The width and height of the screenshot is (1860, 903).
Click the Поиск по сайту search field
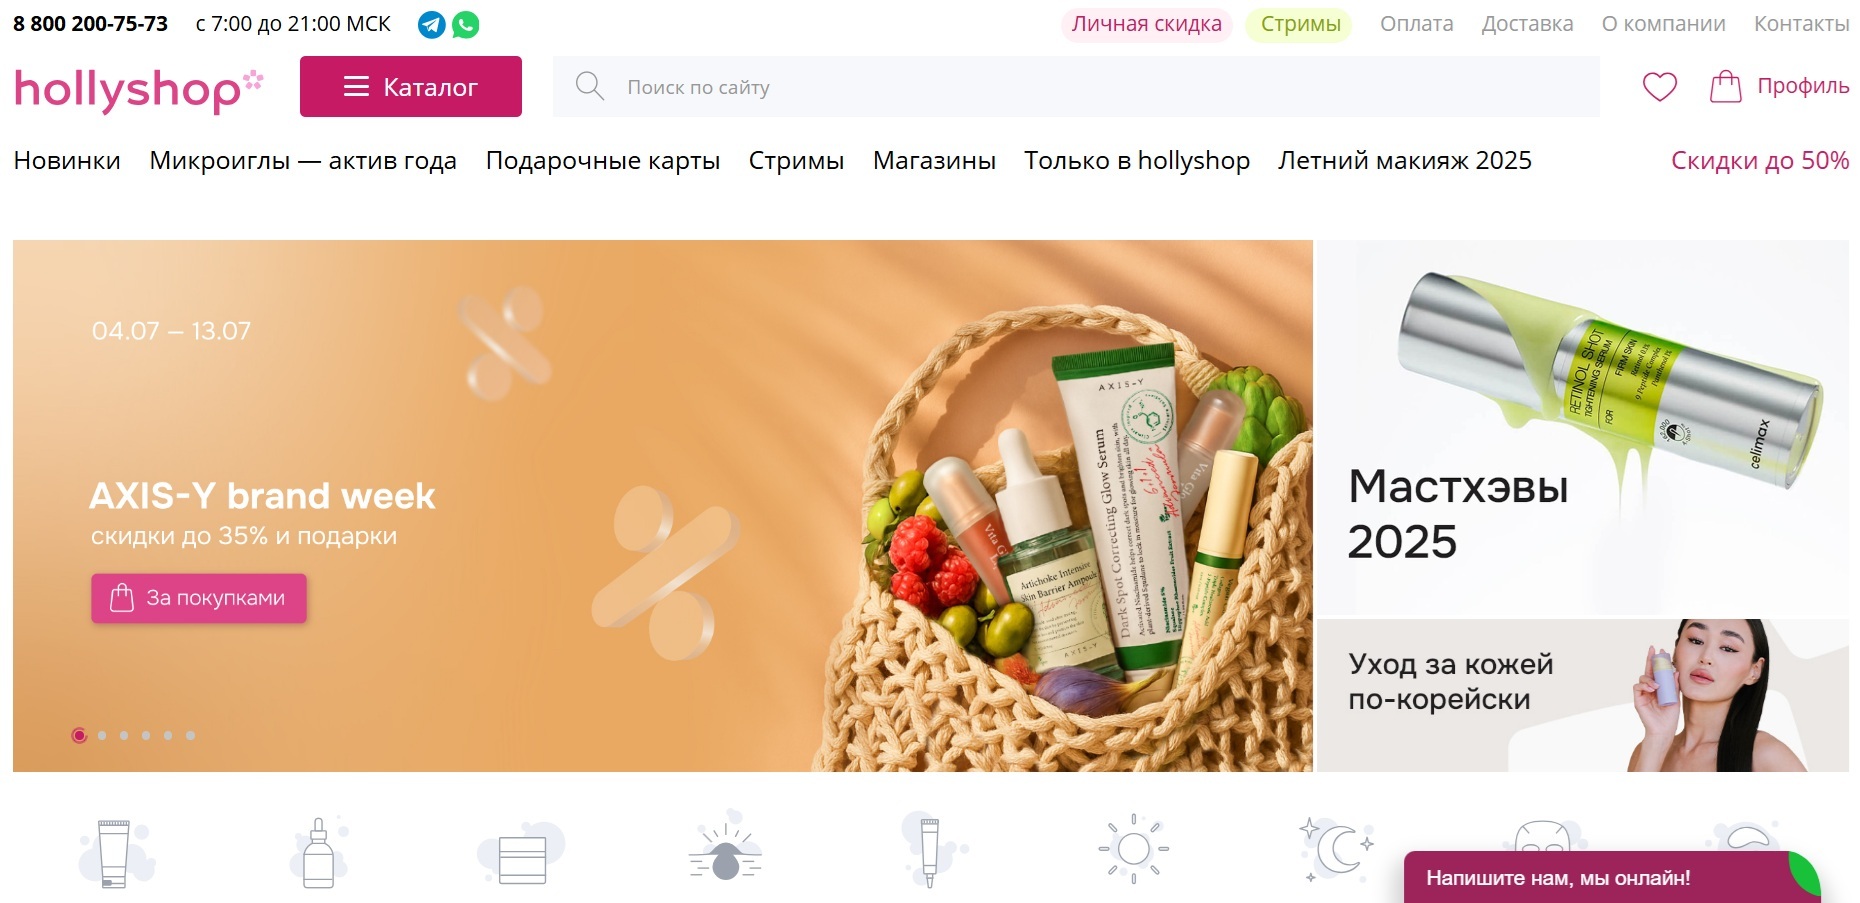[1076, 87]
